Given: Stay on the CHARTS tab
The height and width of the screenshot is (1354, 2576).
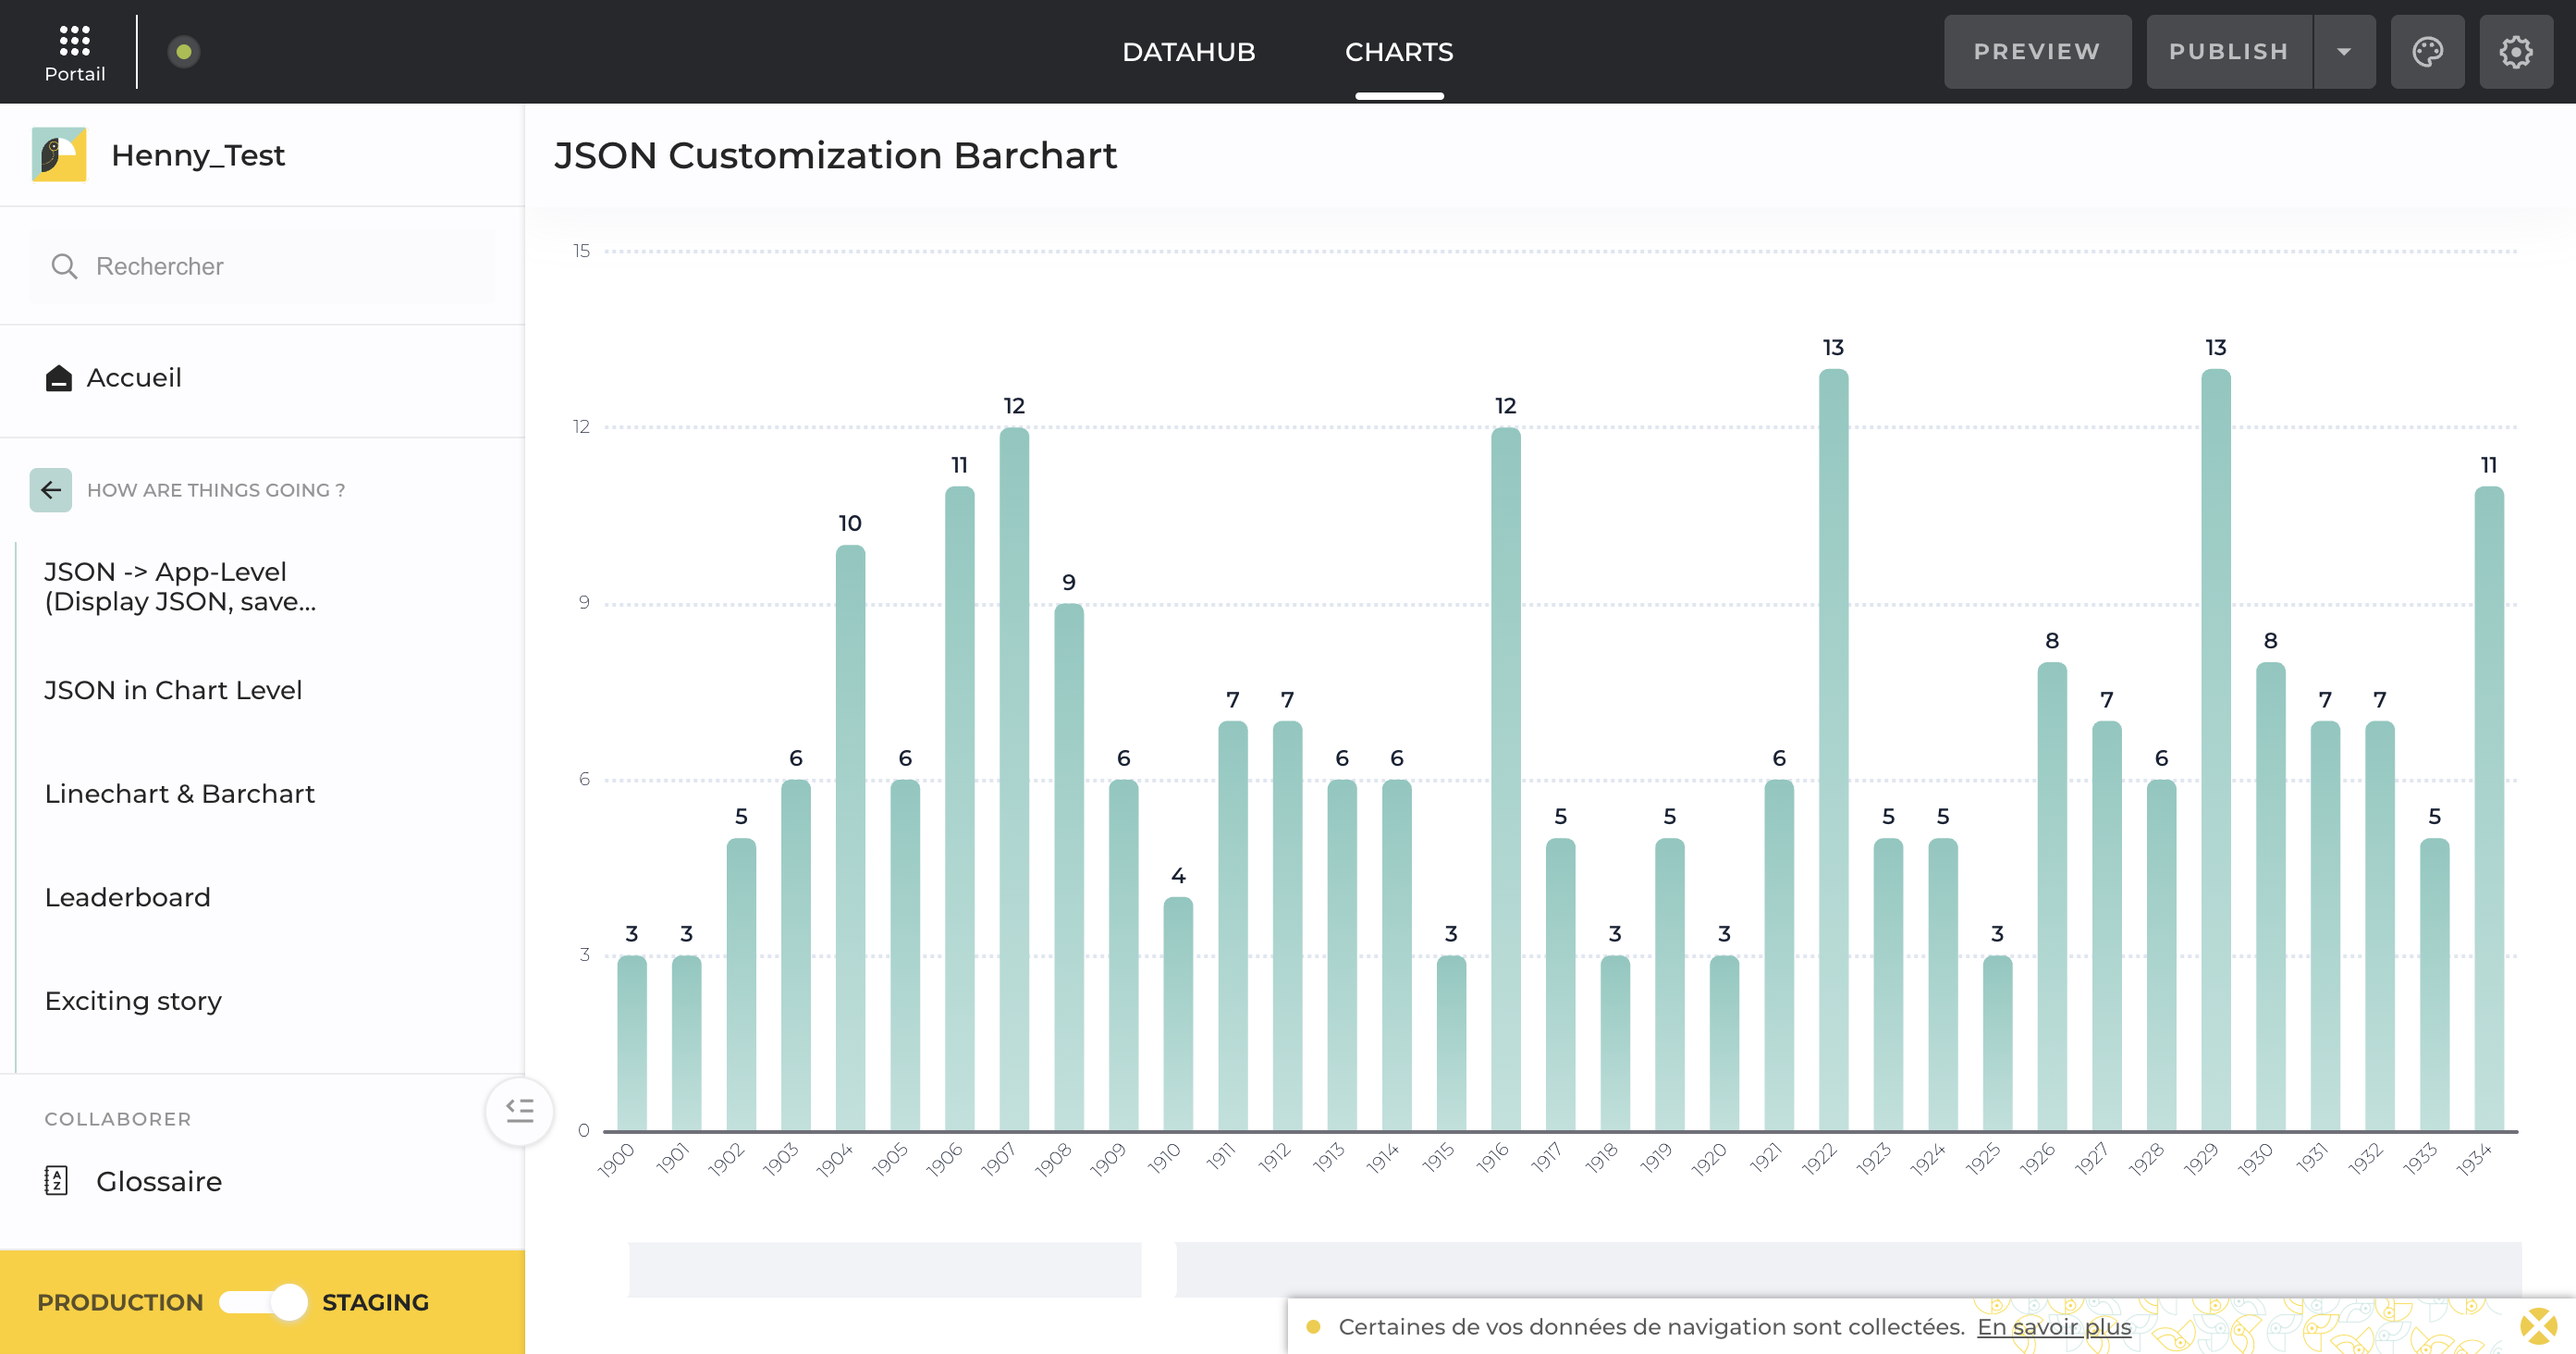Looking at the screenshot, I should (x=1399, y=51).
